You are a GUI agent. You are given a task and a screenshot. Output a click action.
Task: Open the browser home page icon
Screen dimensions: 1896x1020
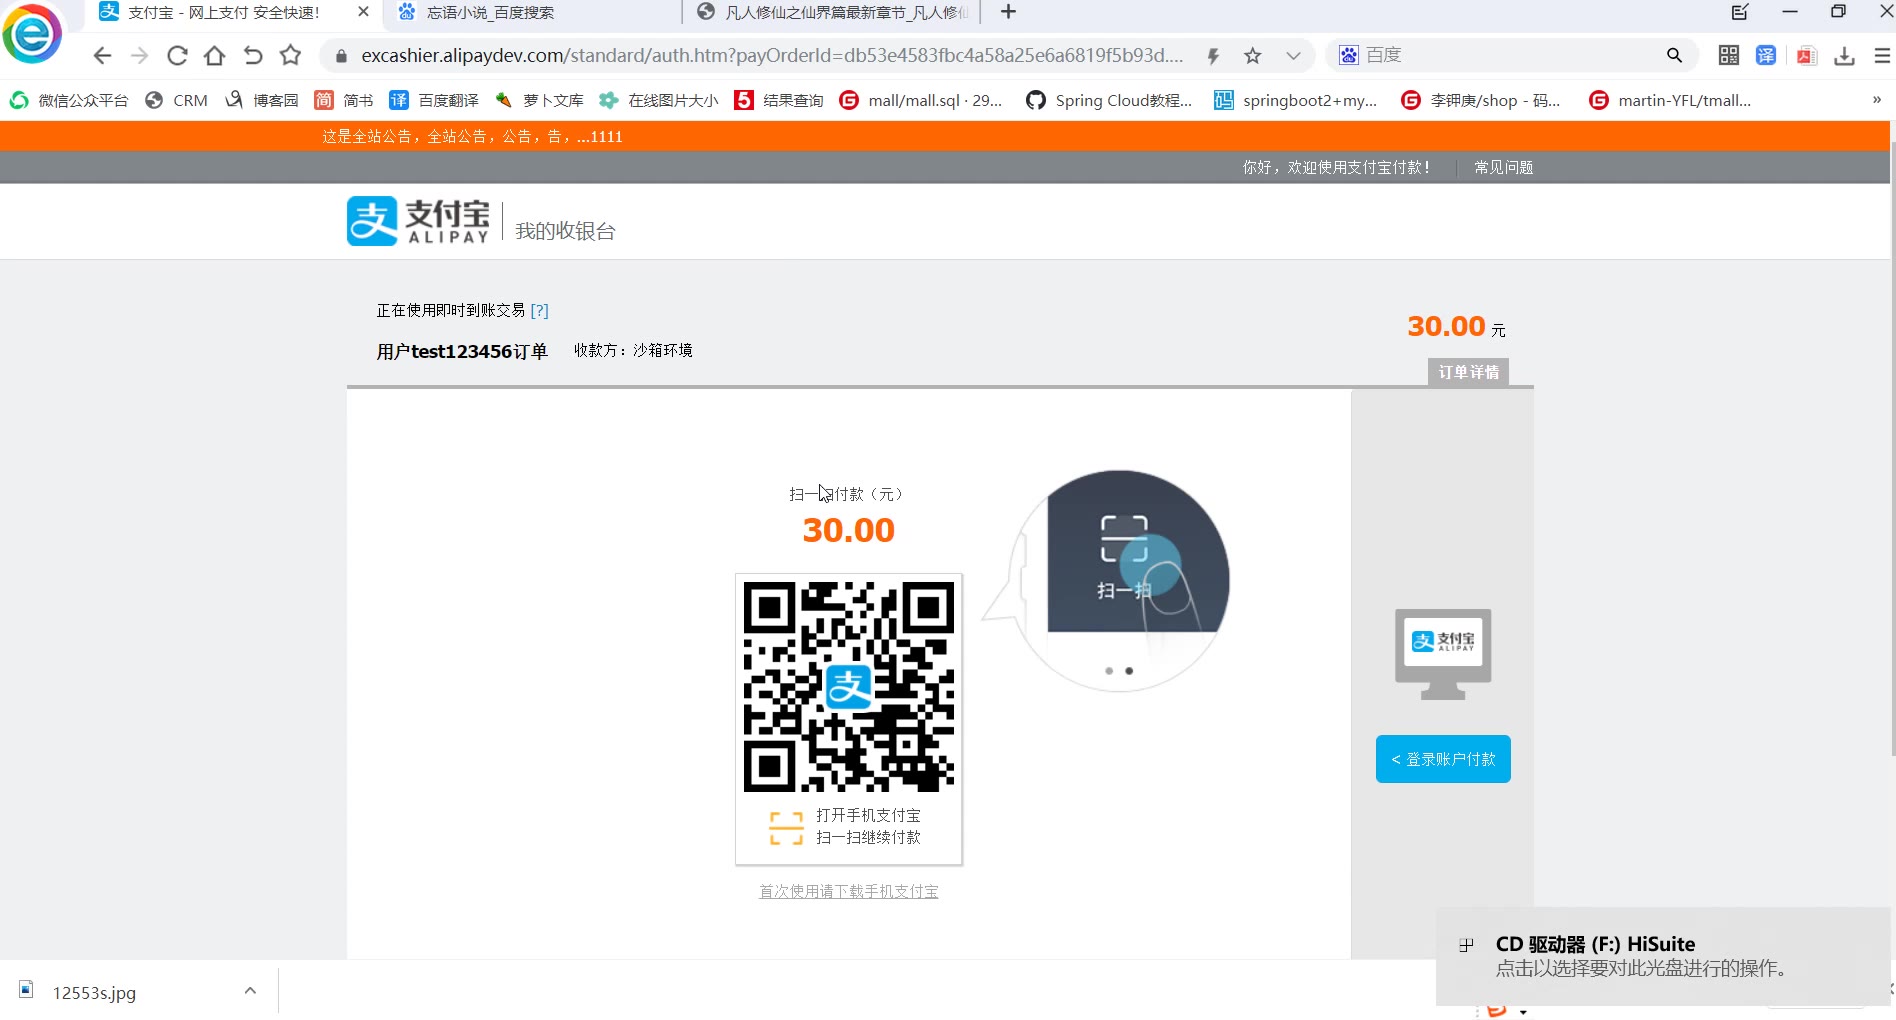[214, 56]
